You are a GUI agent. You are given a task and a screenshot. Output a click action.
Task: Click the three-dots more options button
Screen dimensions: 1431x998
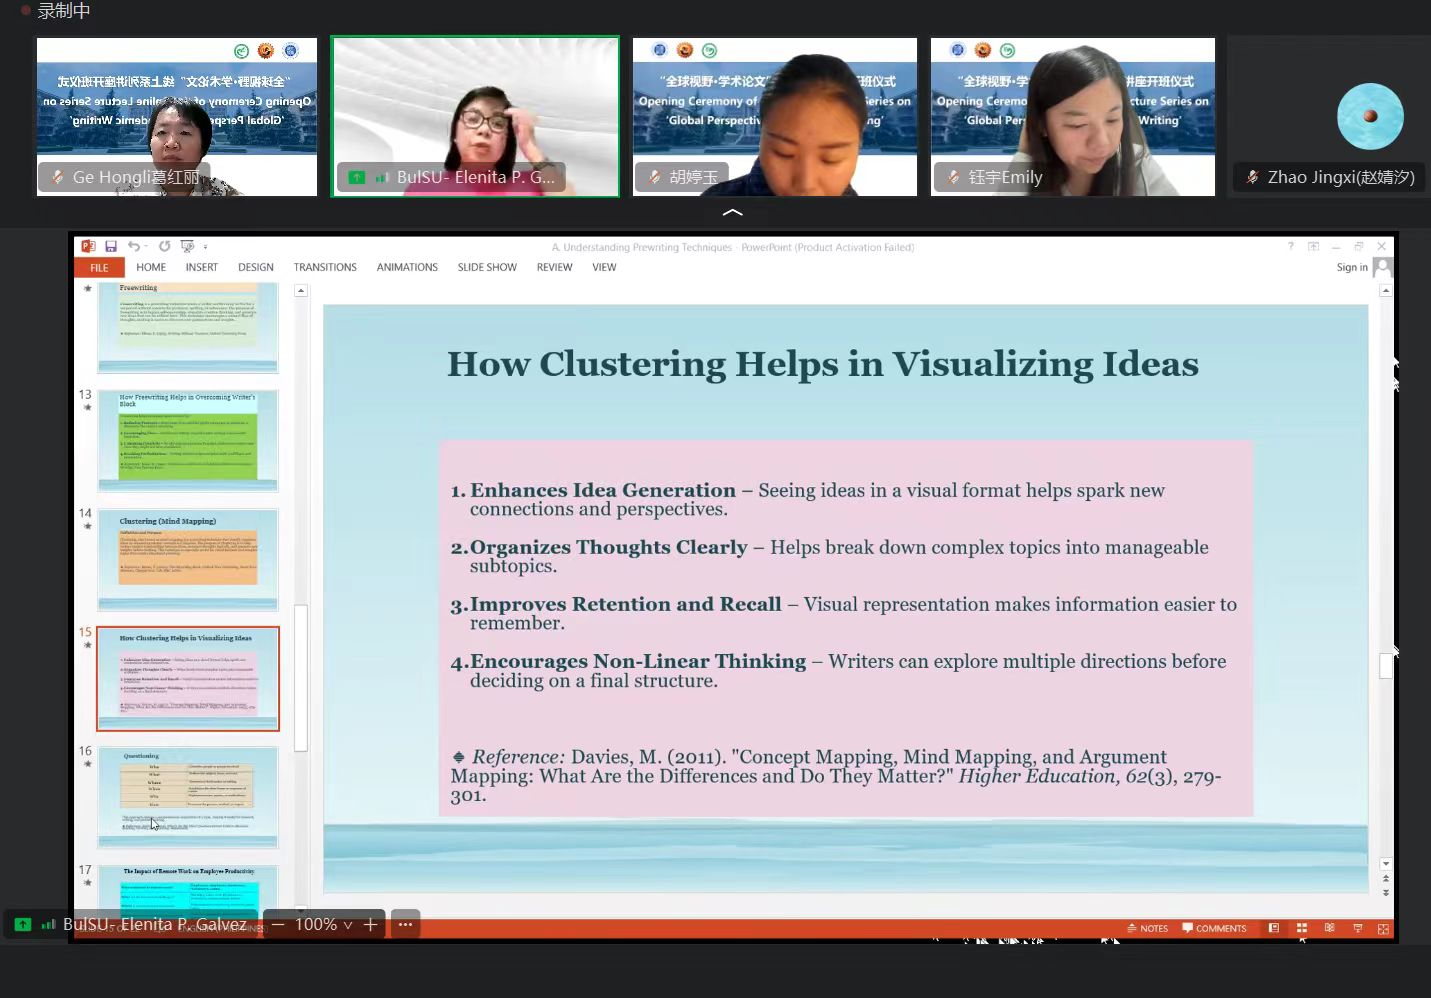pyautogui.click(x=405, y=925)
